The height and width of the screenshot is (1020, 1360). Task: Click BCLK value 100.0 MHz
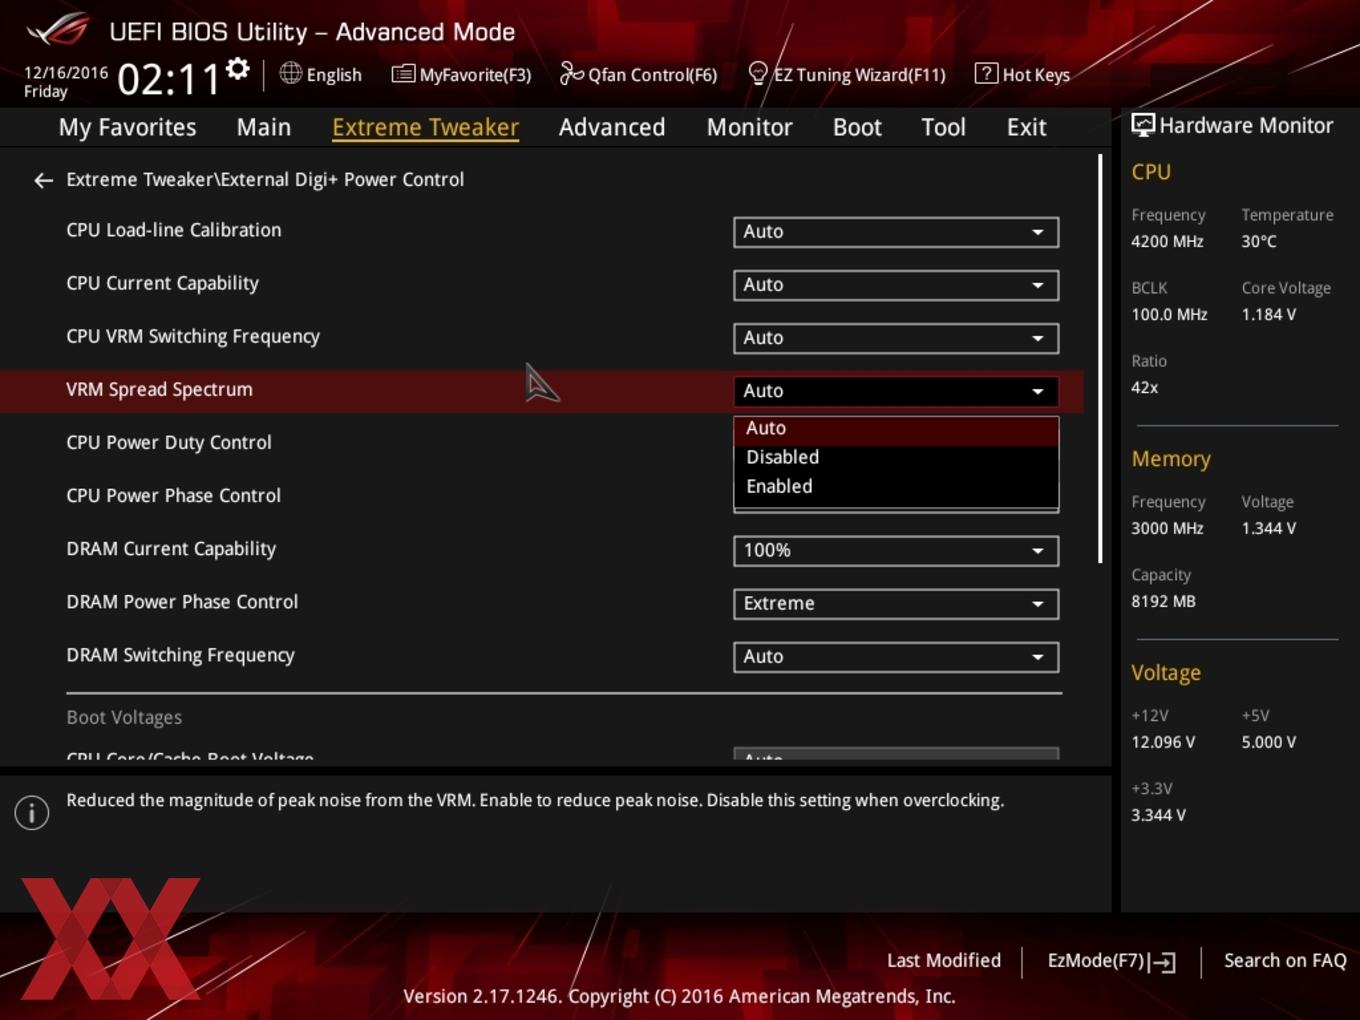[1169, 315]
